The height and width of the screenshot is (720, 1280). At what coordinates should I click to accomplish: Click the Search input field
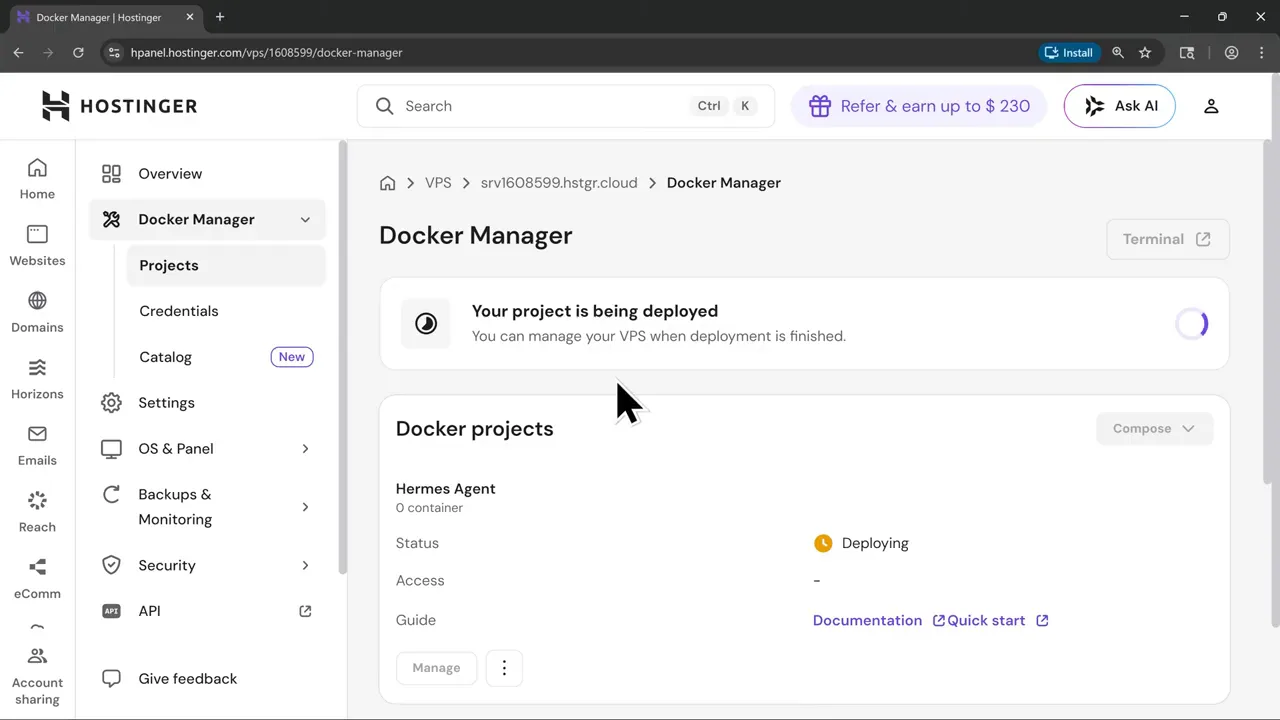[x=566, y=106]
